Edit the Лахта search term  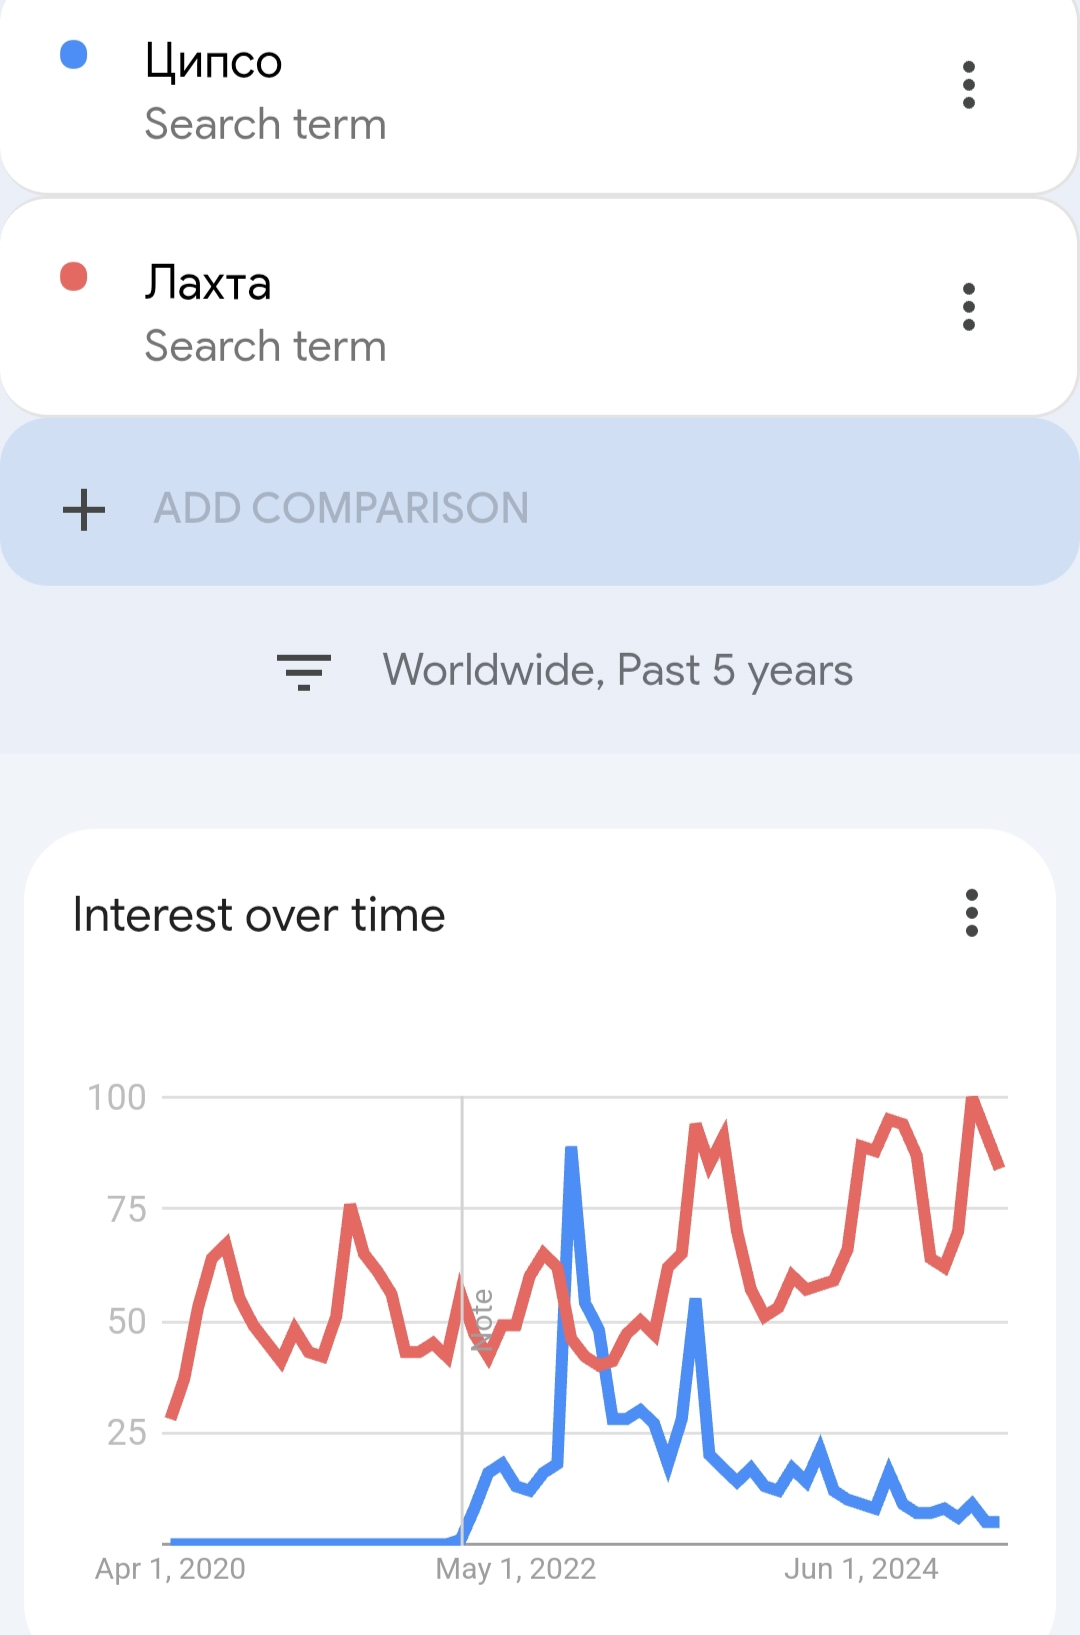click(x=208, y=283)
